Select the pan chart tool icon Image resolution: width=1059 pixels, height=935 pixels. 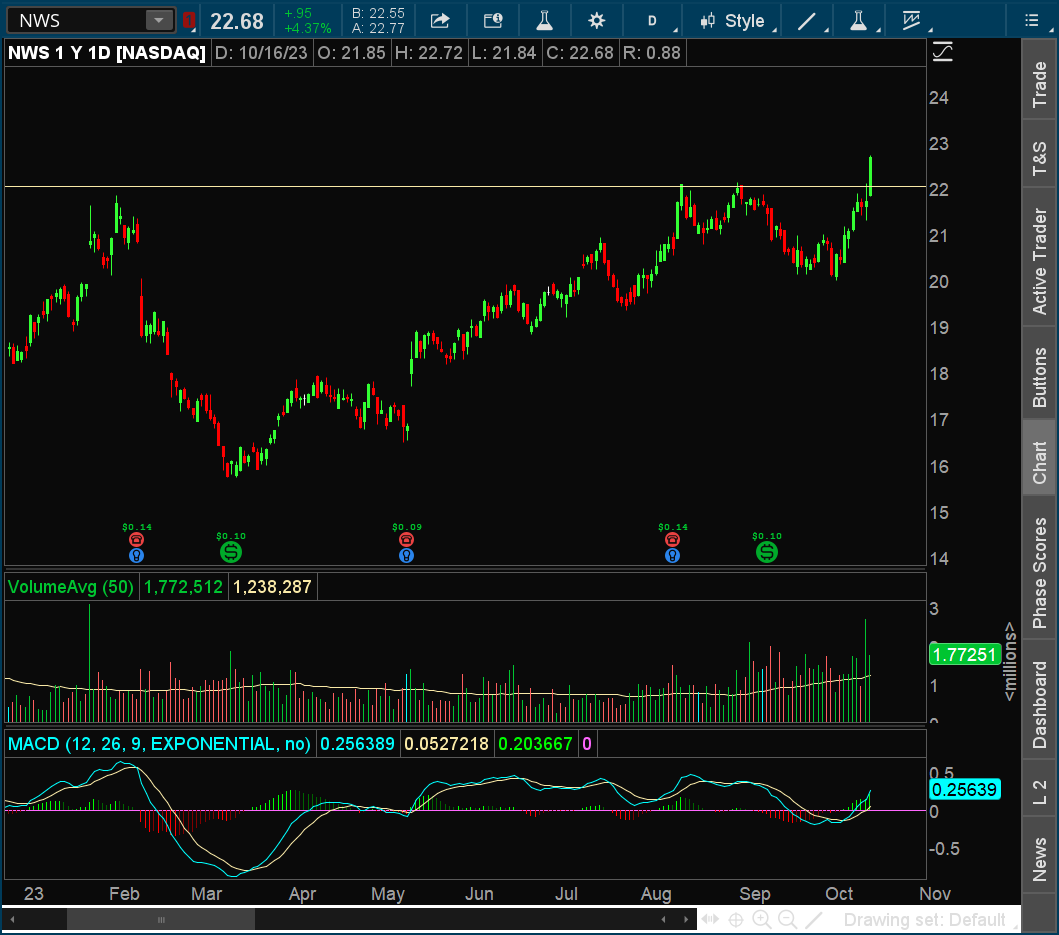(x=710, y=919)
